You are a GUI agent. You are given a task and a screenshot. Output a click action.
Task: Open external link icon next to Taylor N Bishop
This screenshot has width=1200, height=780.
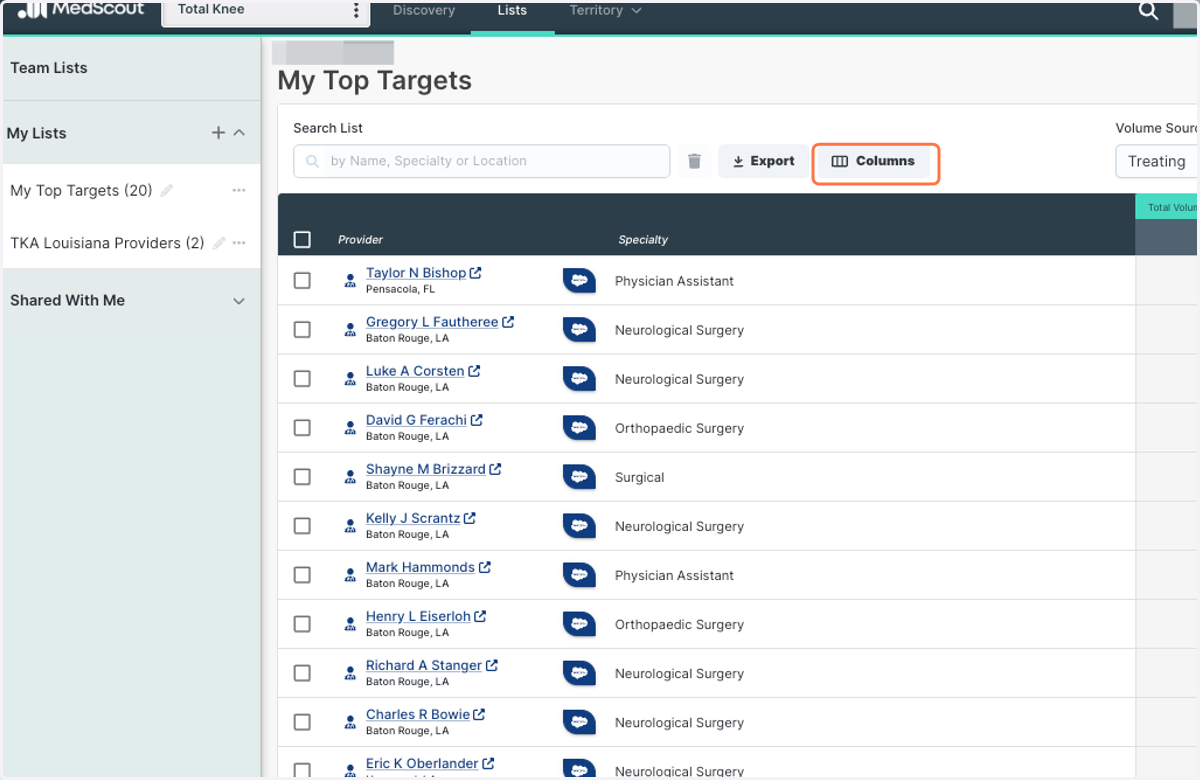click(x=476, y=273)
